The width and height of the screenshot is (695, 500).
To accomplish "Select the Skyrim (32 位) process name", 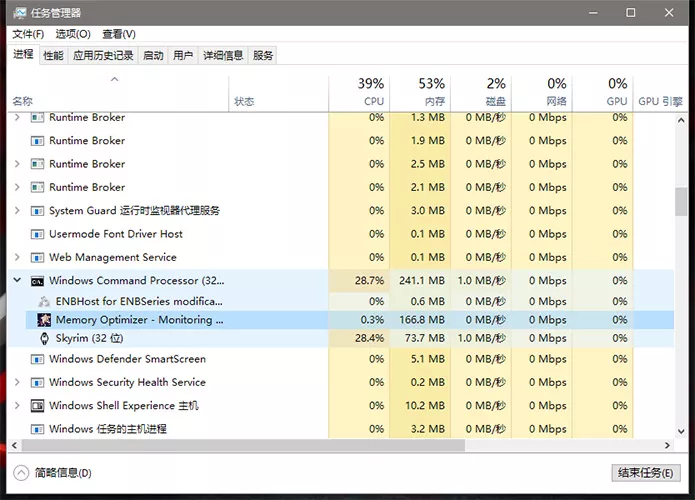I will pyautogui.click(x=90, y=339).
